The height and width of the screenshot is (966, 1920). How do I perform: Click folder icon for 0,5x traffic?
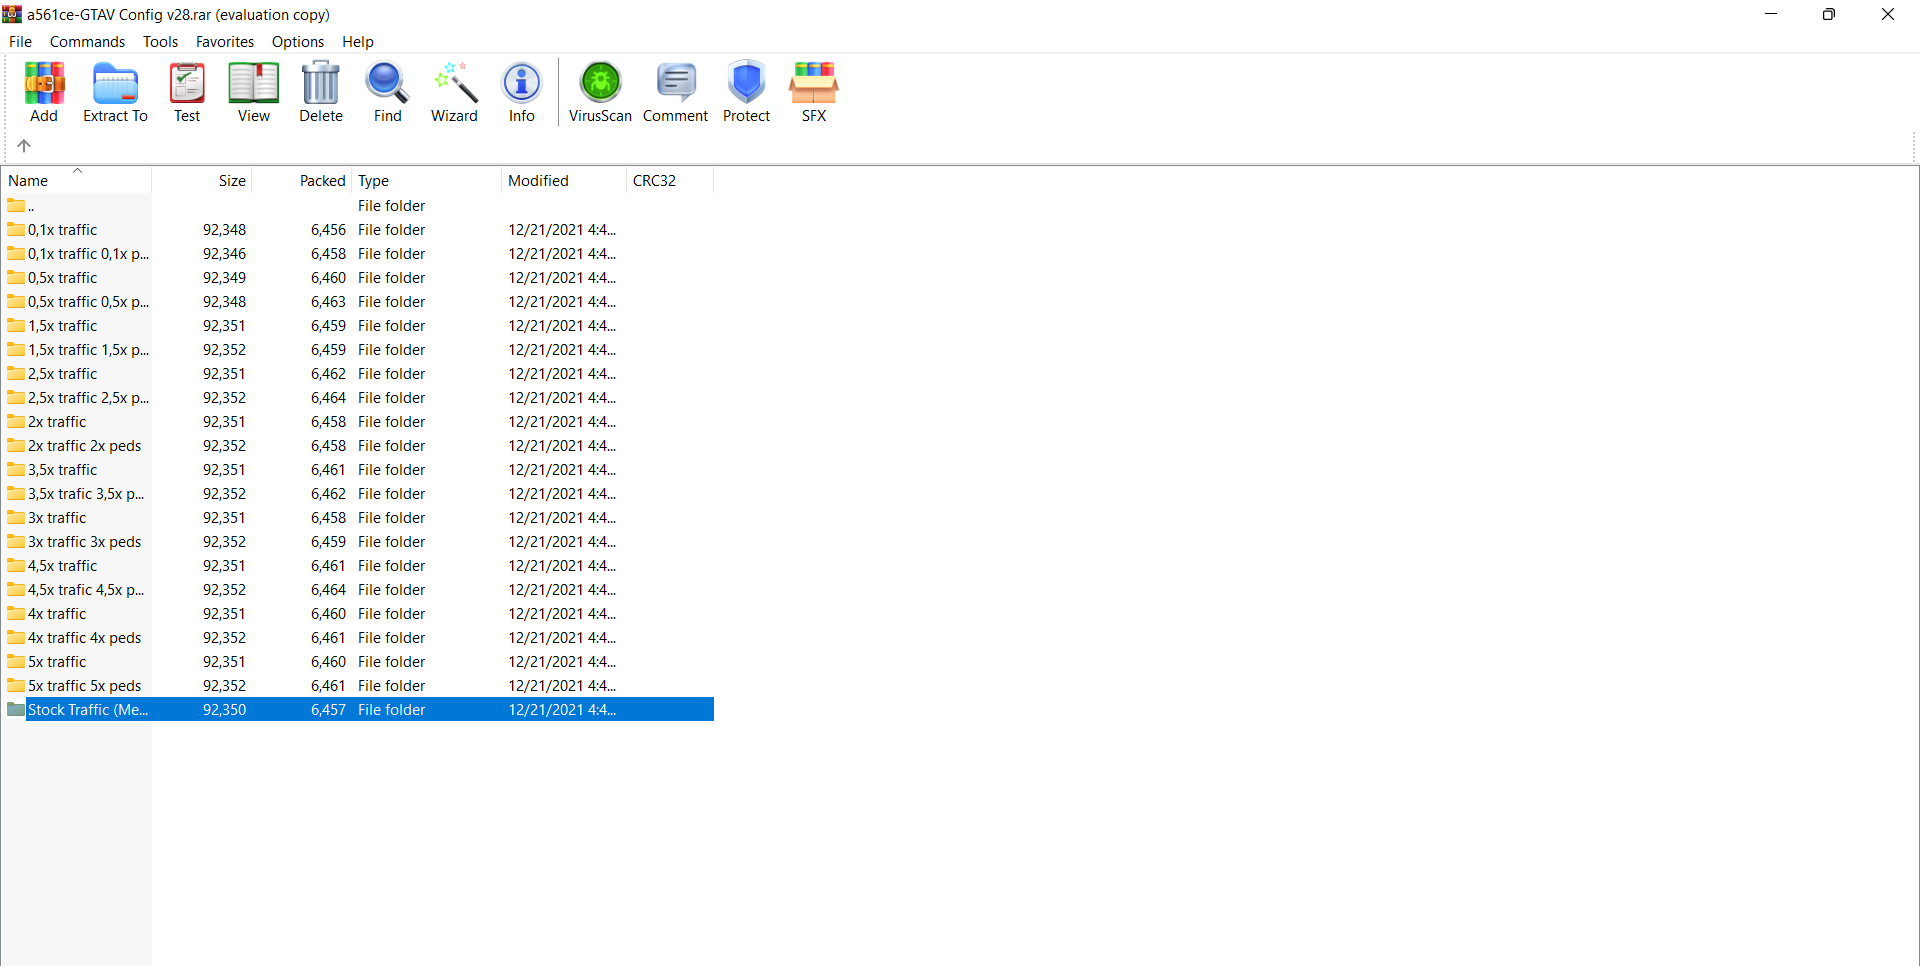coord(16,278)
